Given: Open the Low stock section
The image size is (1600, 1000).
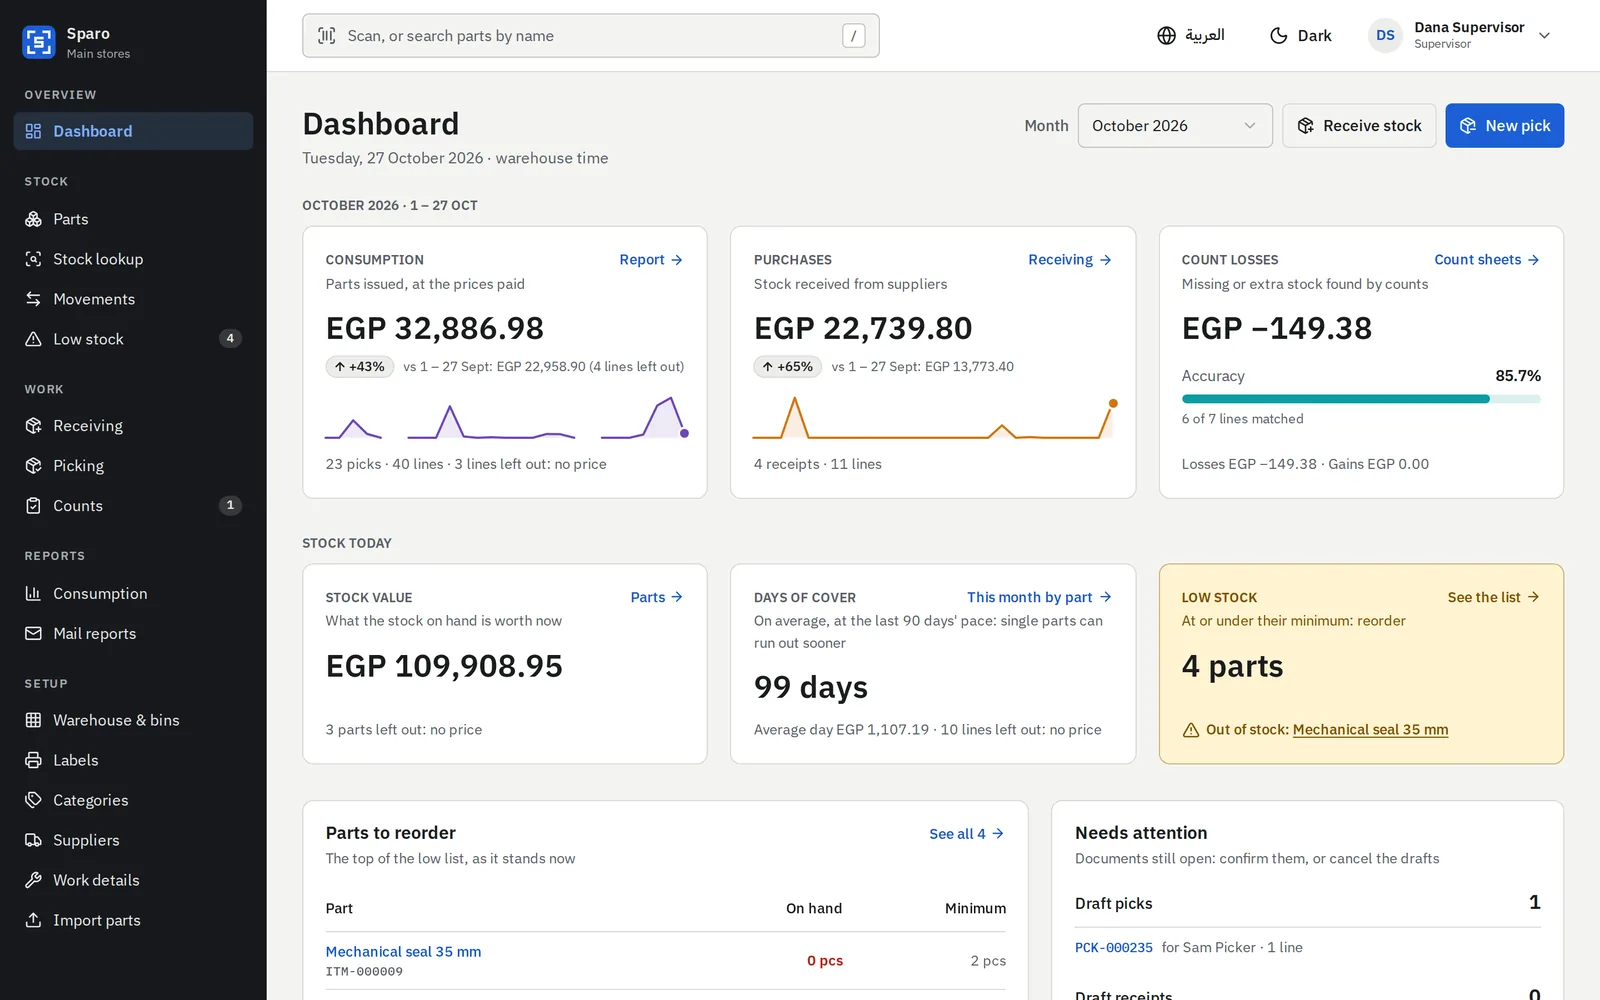Looking at the screenshot, I should click(133, 339).
